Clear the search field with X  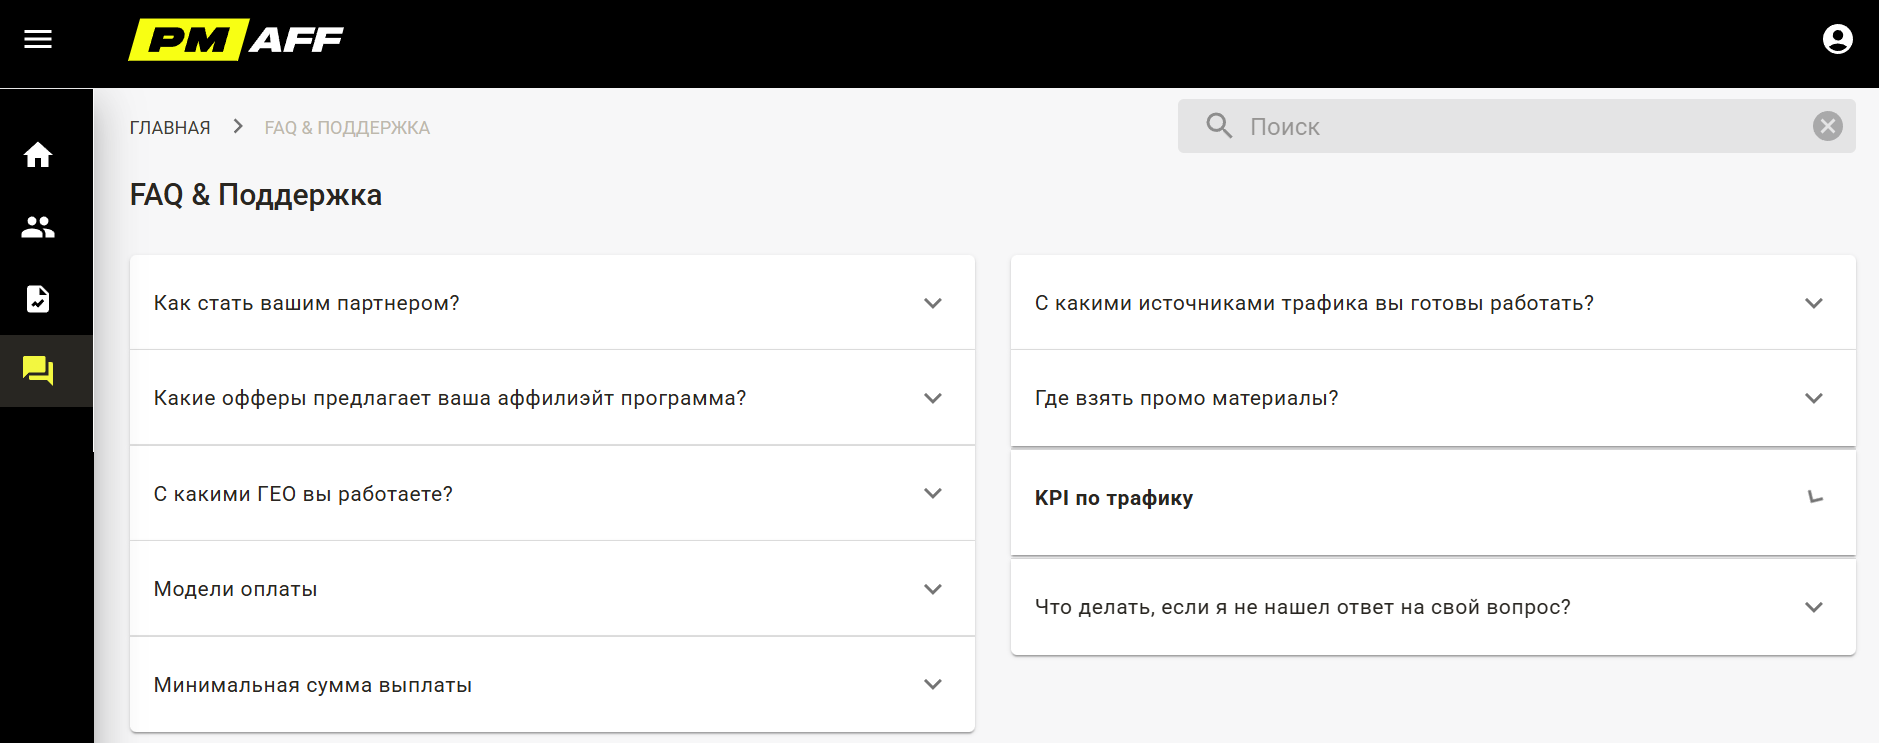coord(1828,126)
